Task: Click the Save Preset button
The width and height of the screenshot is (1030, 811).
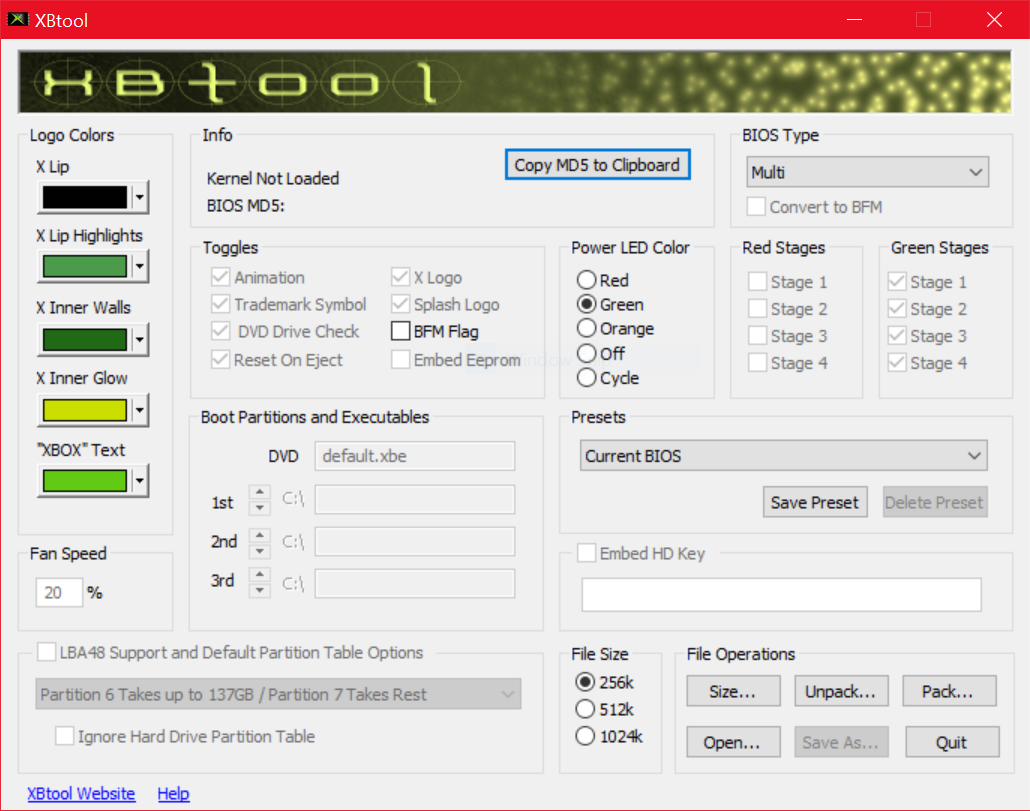Action: tap(815, 502)
